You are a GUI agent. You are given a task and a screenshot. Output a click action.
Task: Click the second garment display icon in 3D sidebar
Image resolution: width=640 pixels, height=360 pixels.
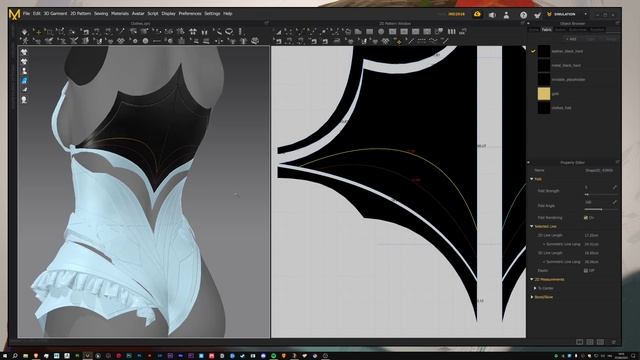click(x=24, y=62)
